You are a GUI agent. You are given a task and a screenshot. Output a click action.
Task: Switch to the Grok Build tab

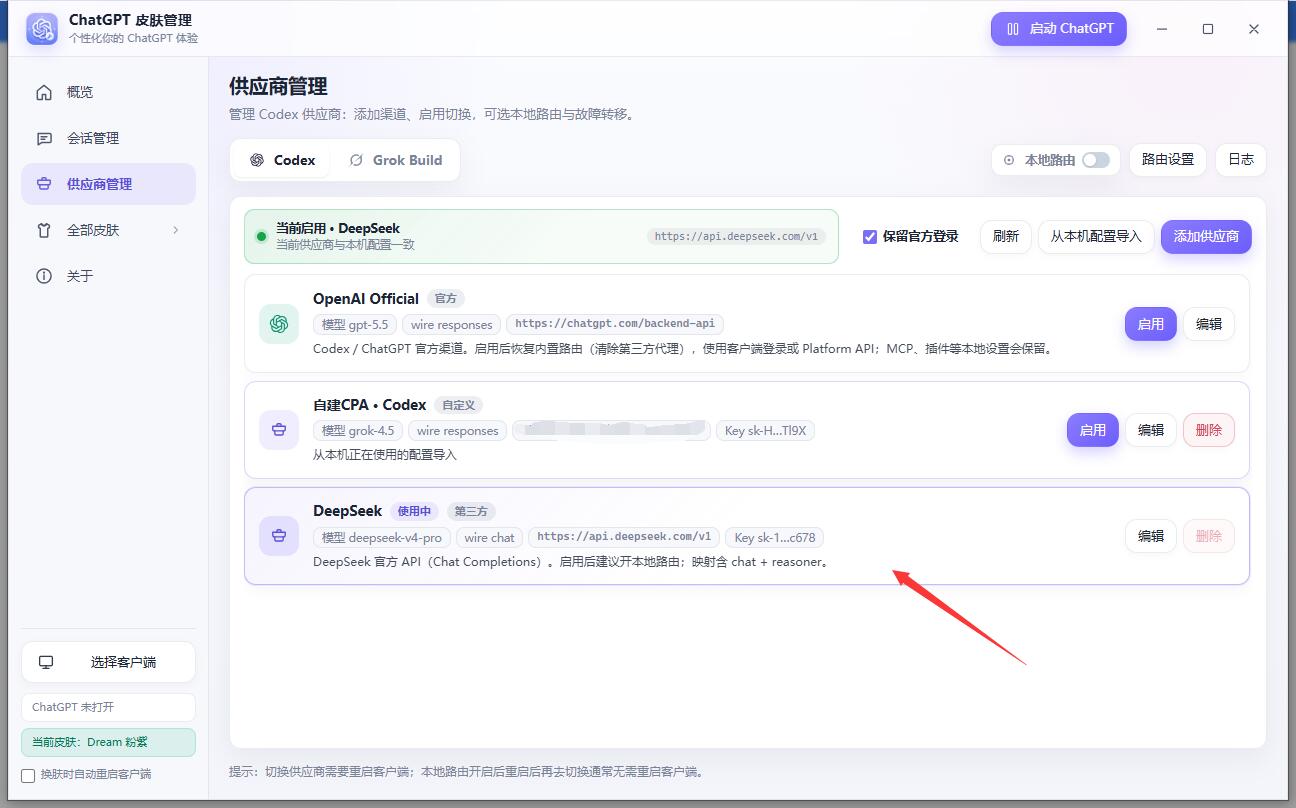pyautogui.click(x=395, y=160)
